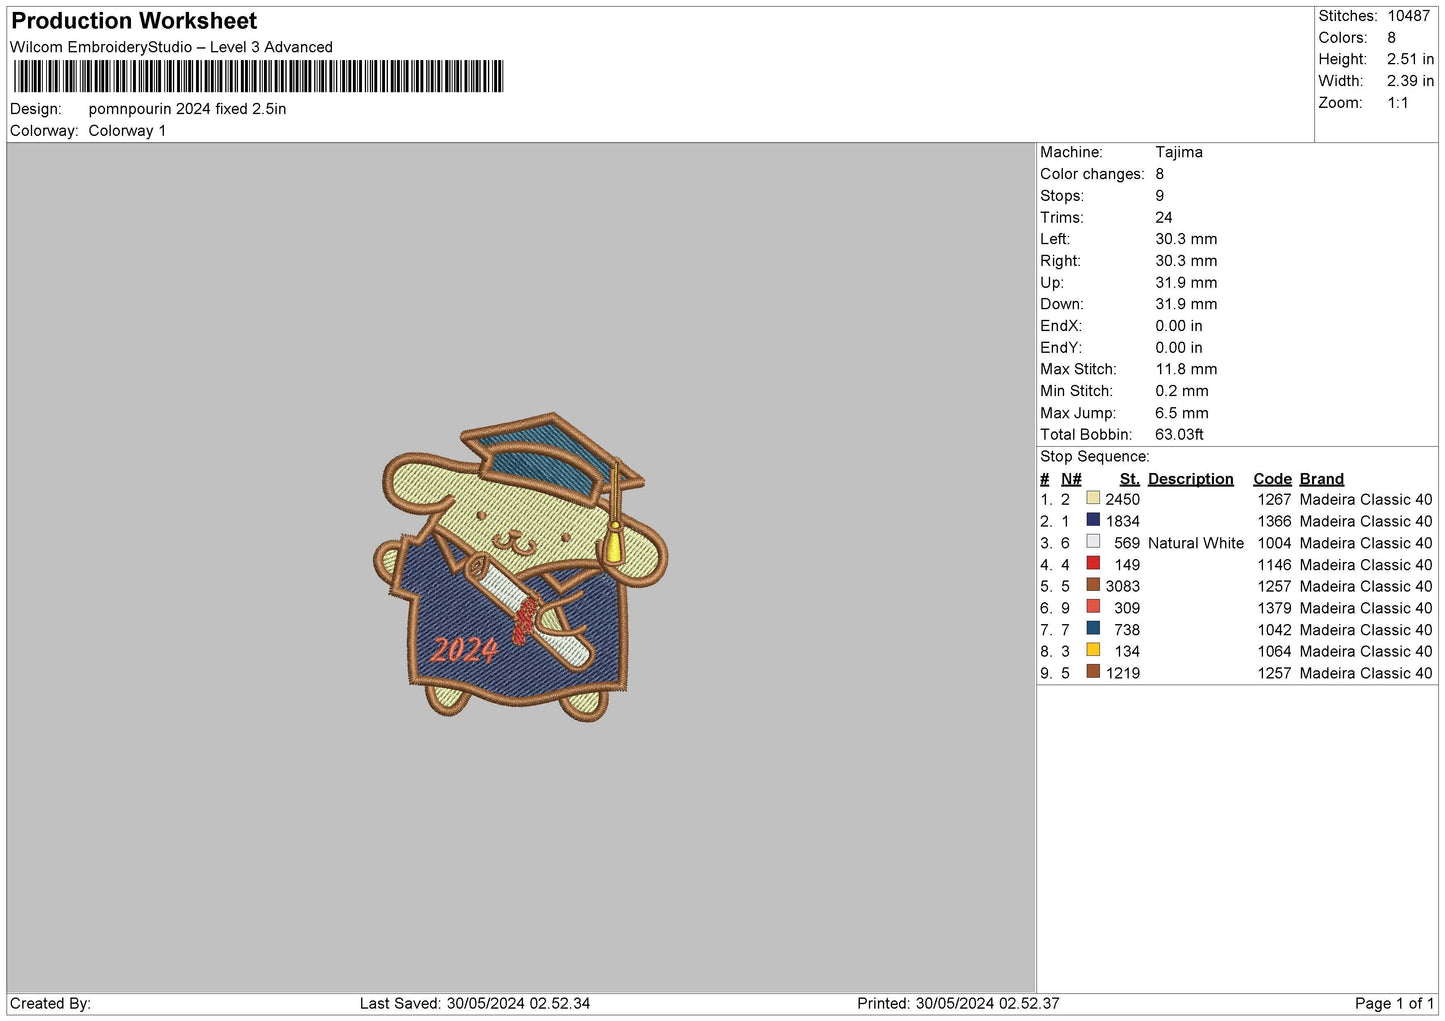
Task: Click the Min Stitch value '0.2 mm'
Action: click(1182, 391)
